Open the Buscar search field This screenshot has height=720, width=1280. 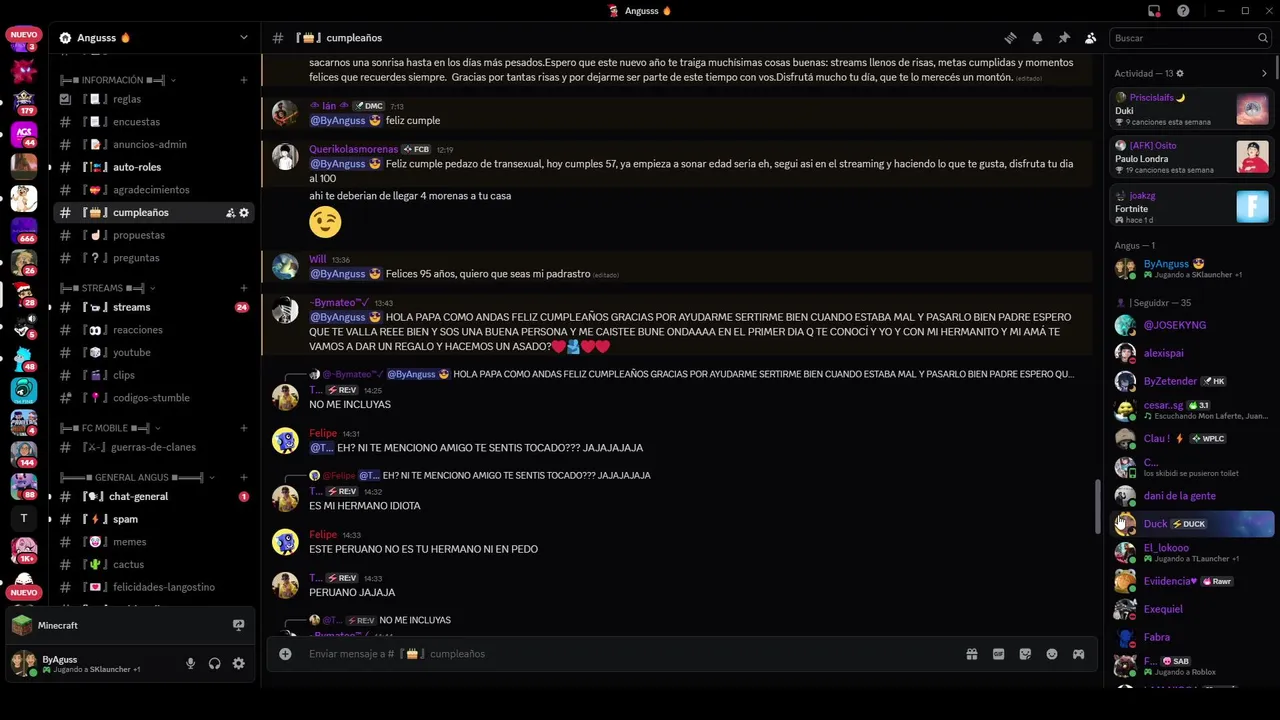[x=1191, y=38]
